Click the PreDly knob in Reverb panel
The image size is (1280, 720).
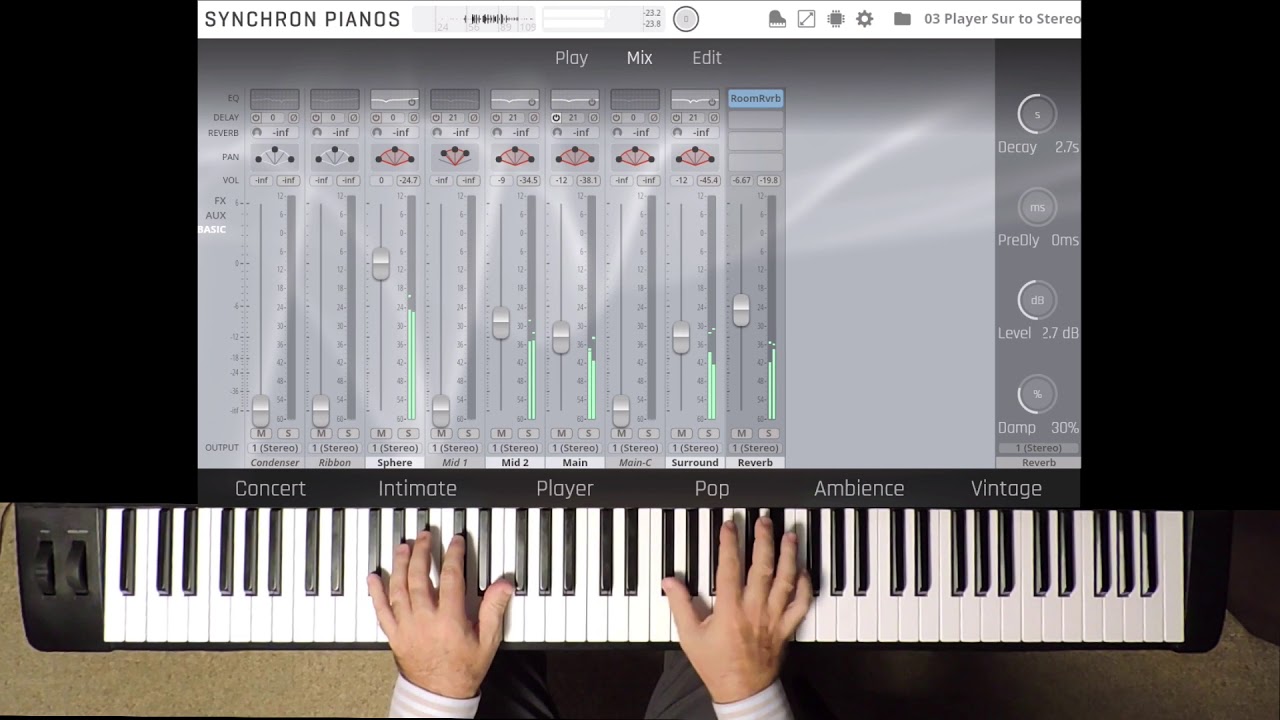(1037, 207)
